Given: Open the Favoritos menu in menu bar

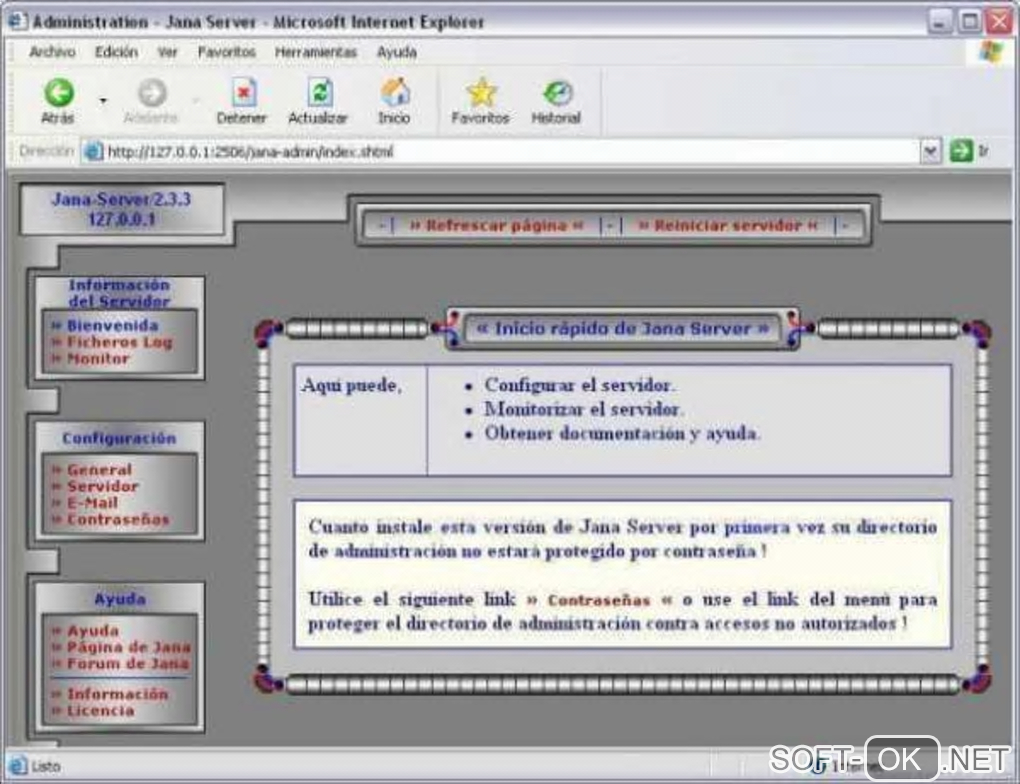Looking at the screenshot, I should coord(226,52).
